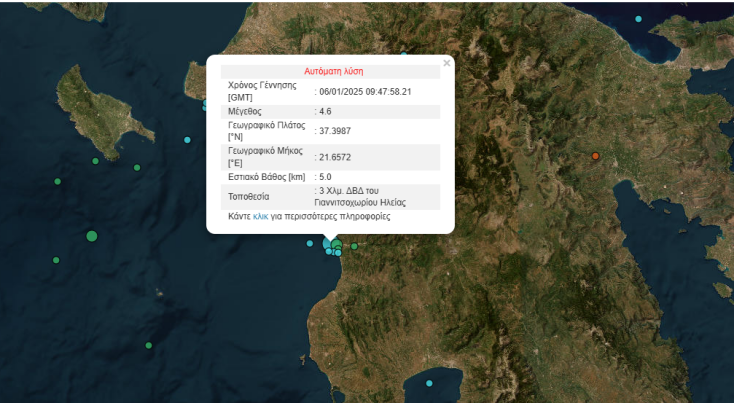Select the largest green marker south of Zakynthos
734x403 pixels.
[92, 236]
